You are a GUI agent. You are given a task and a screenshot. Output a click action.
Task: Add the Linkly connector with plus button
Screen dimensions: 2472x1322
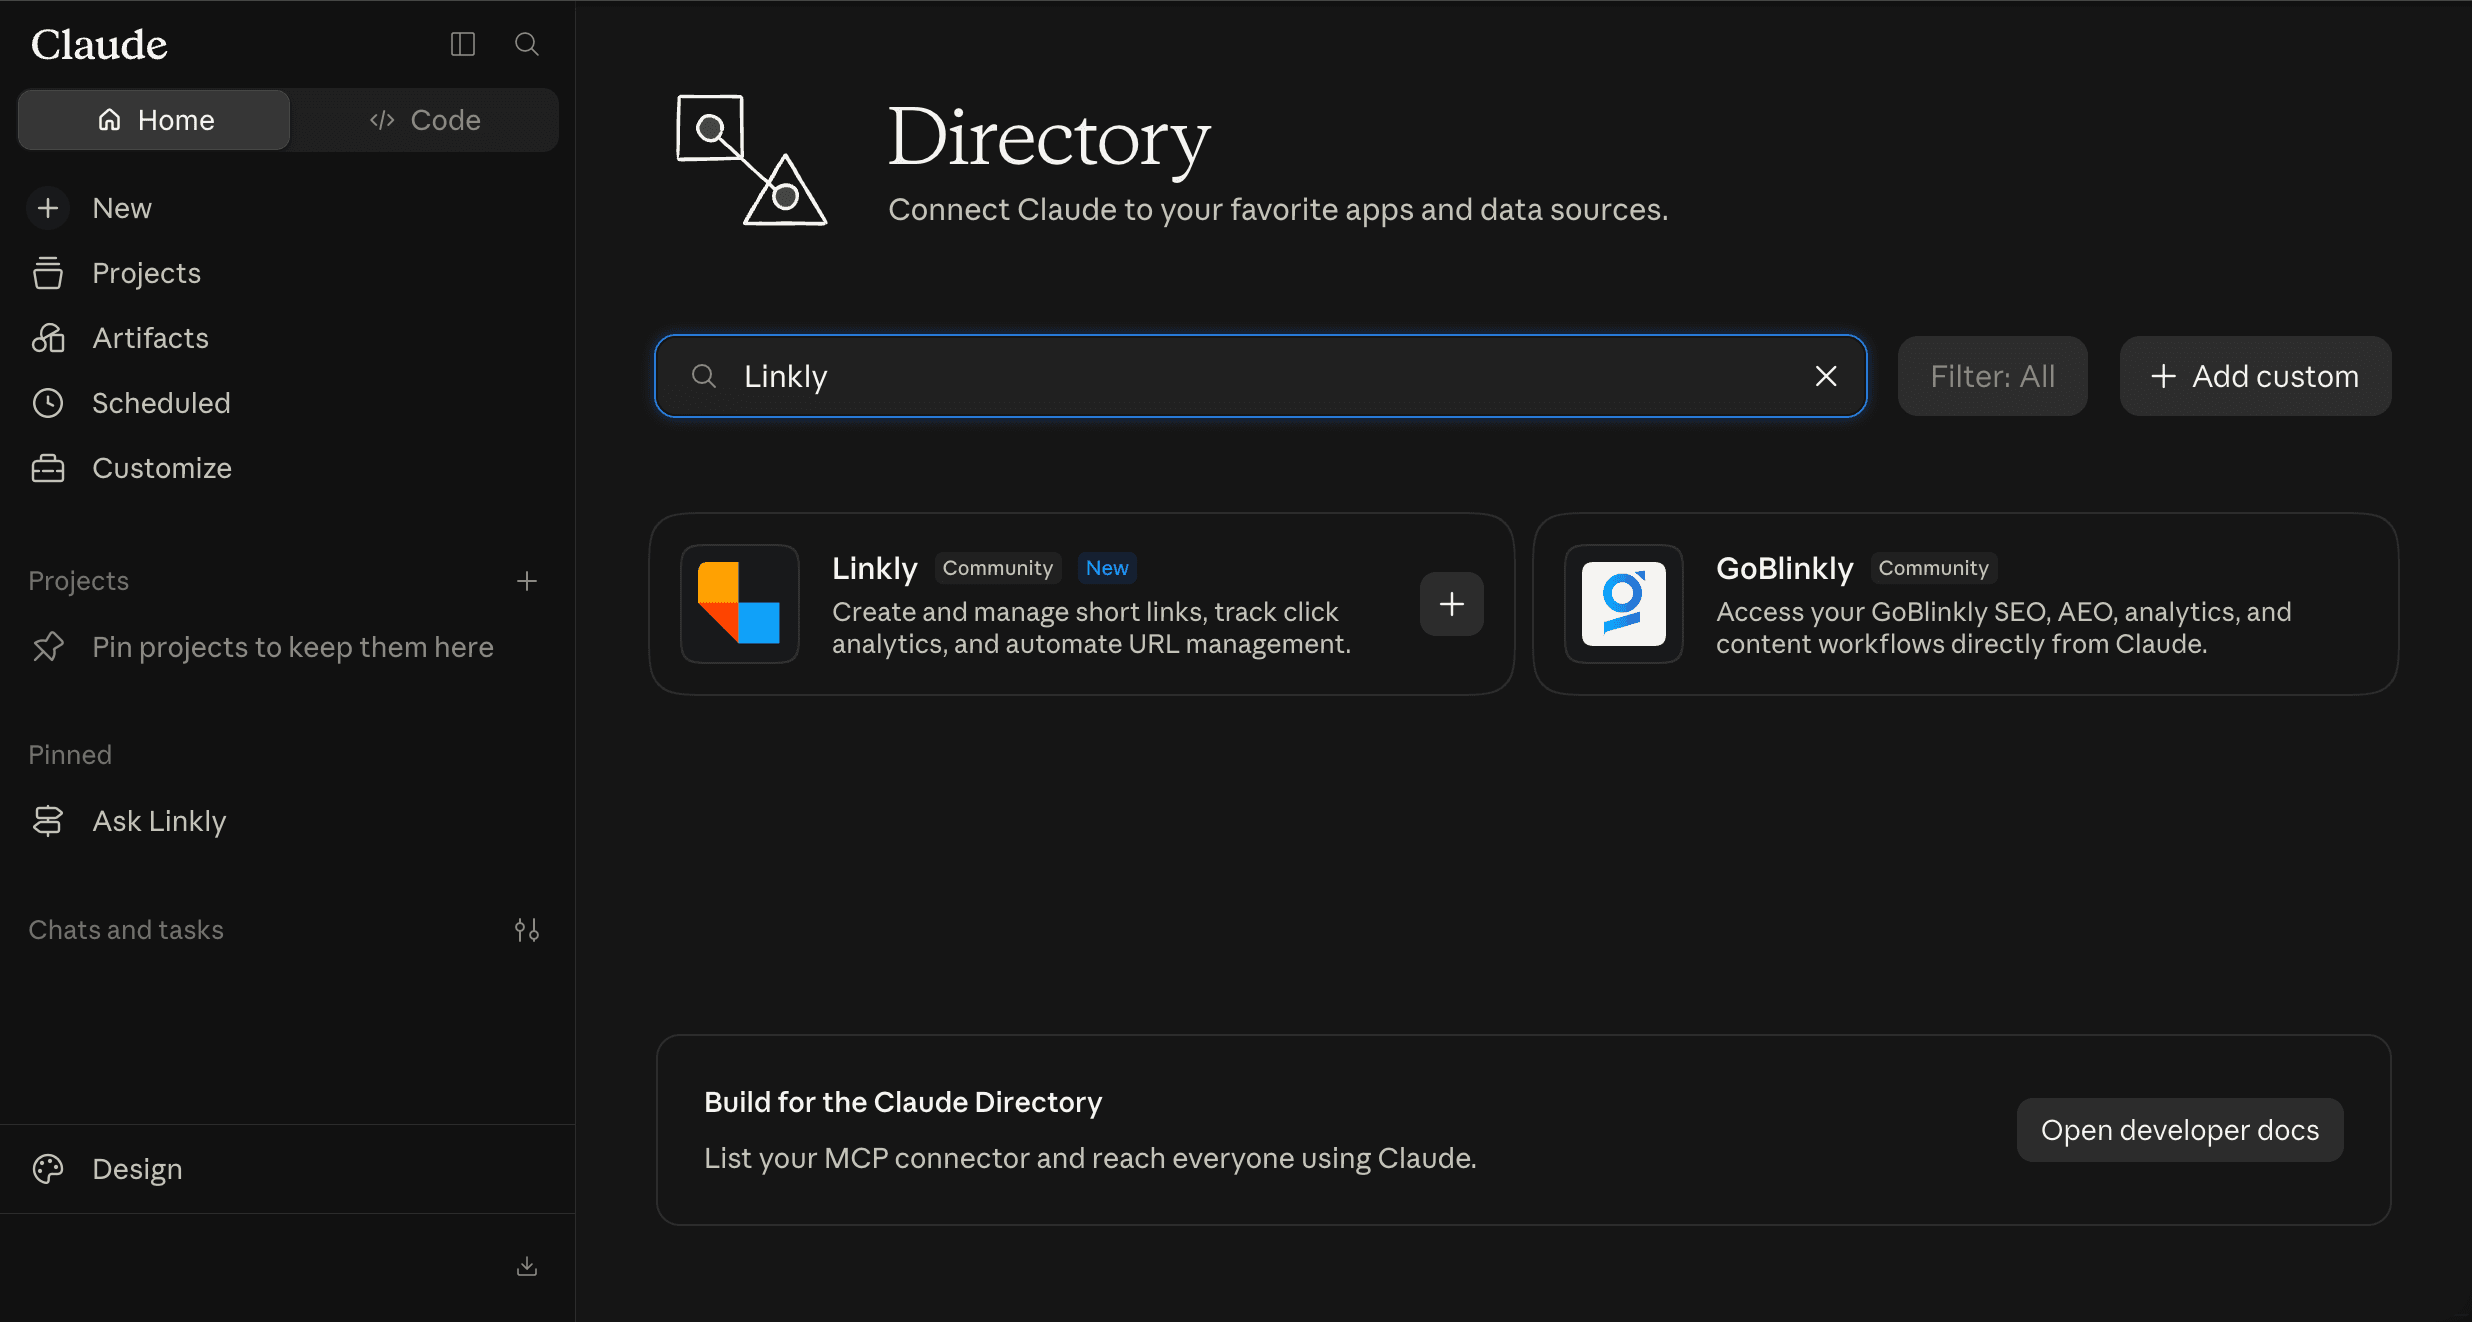click(1452, 604)
